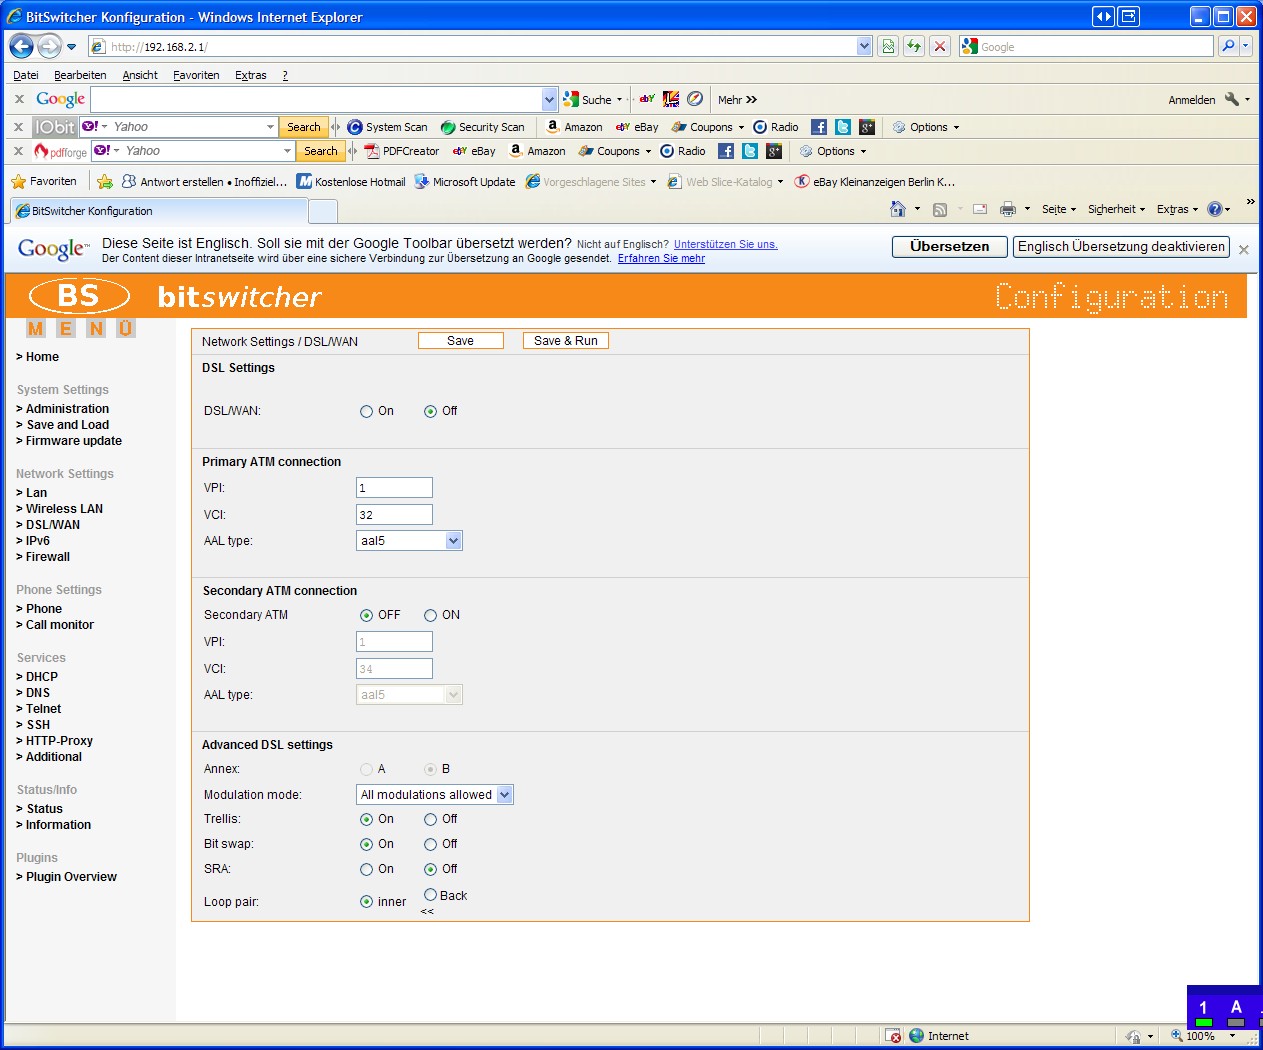The image size is (1263, 1050).
Task: Open the PDFCreator toolbar icon
Action: coord(401,151)
